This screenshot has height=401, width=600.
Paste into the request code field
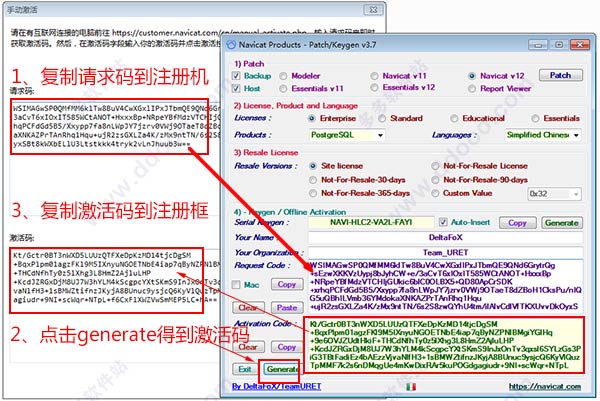click(x=287, y=308)
